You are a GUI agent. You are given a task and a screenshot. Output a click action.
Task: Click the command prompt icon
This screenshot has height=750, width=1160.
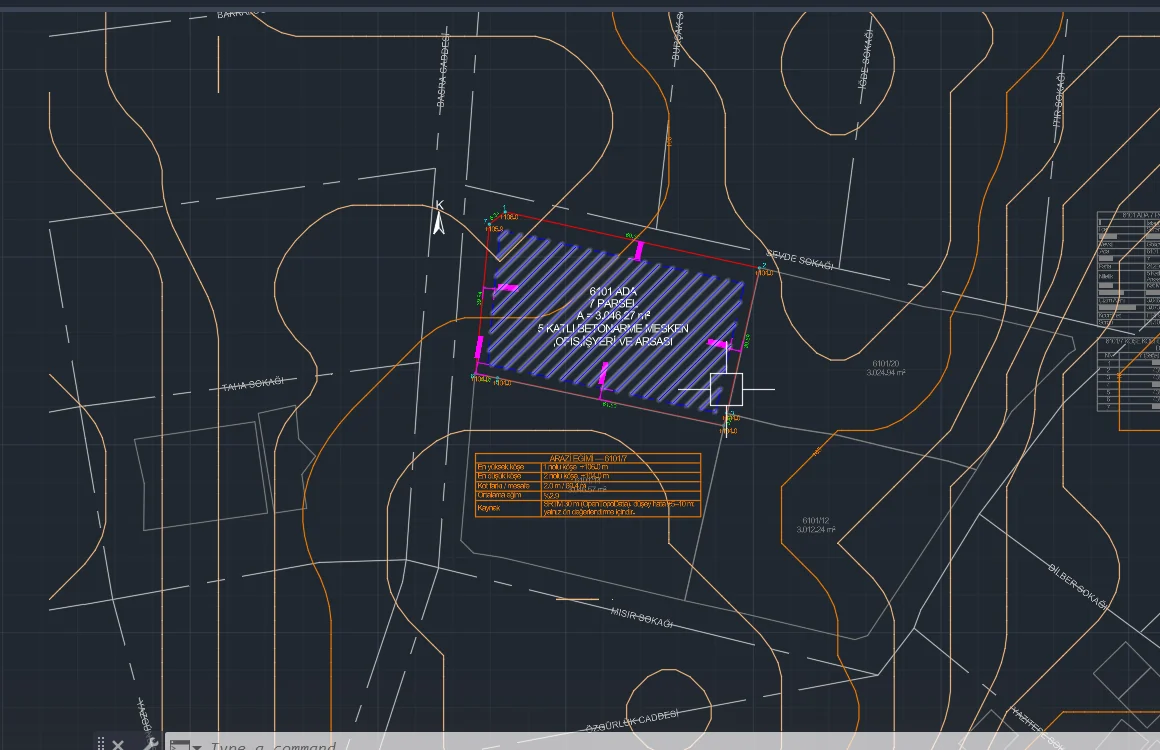pos(180,745)
